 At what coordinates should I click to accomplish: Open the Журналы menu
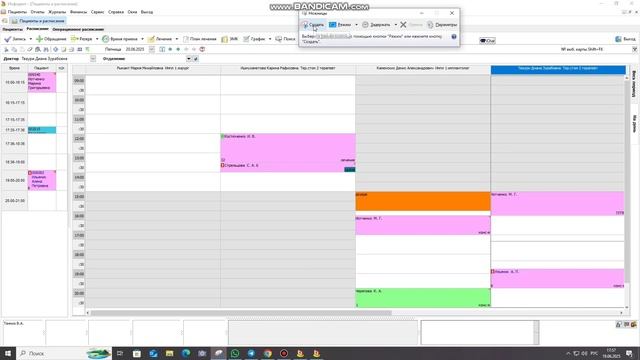pos(57,12)
